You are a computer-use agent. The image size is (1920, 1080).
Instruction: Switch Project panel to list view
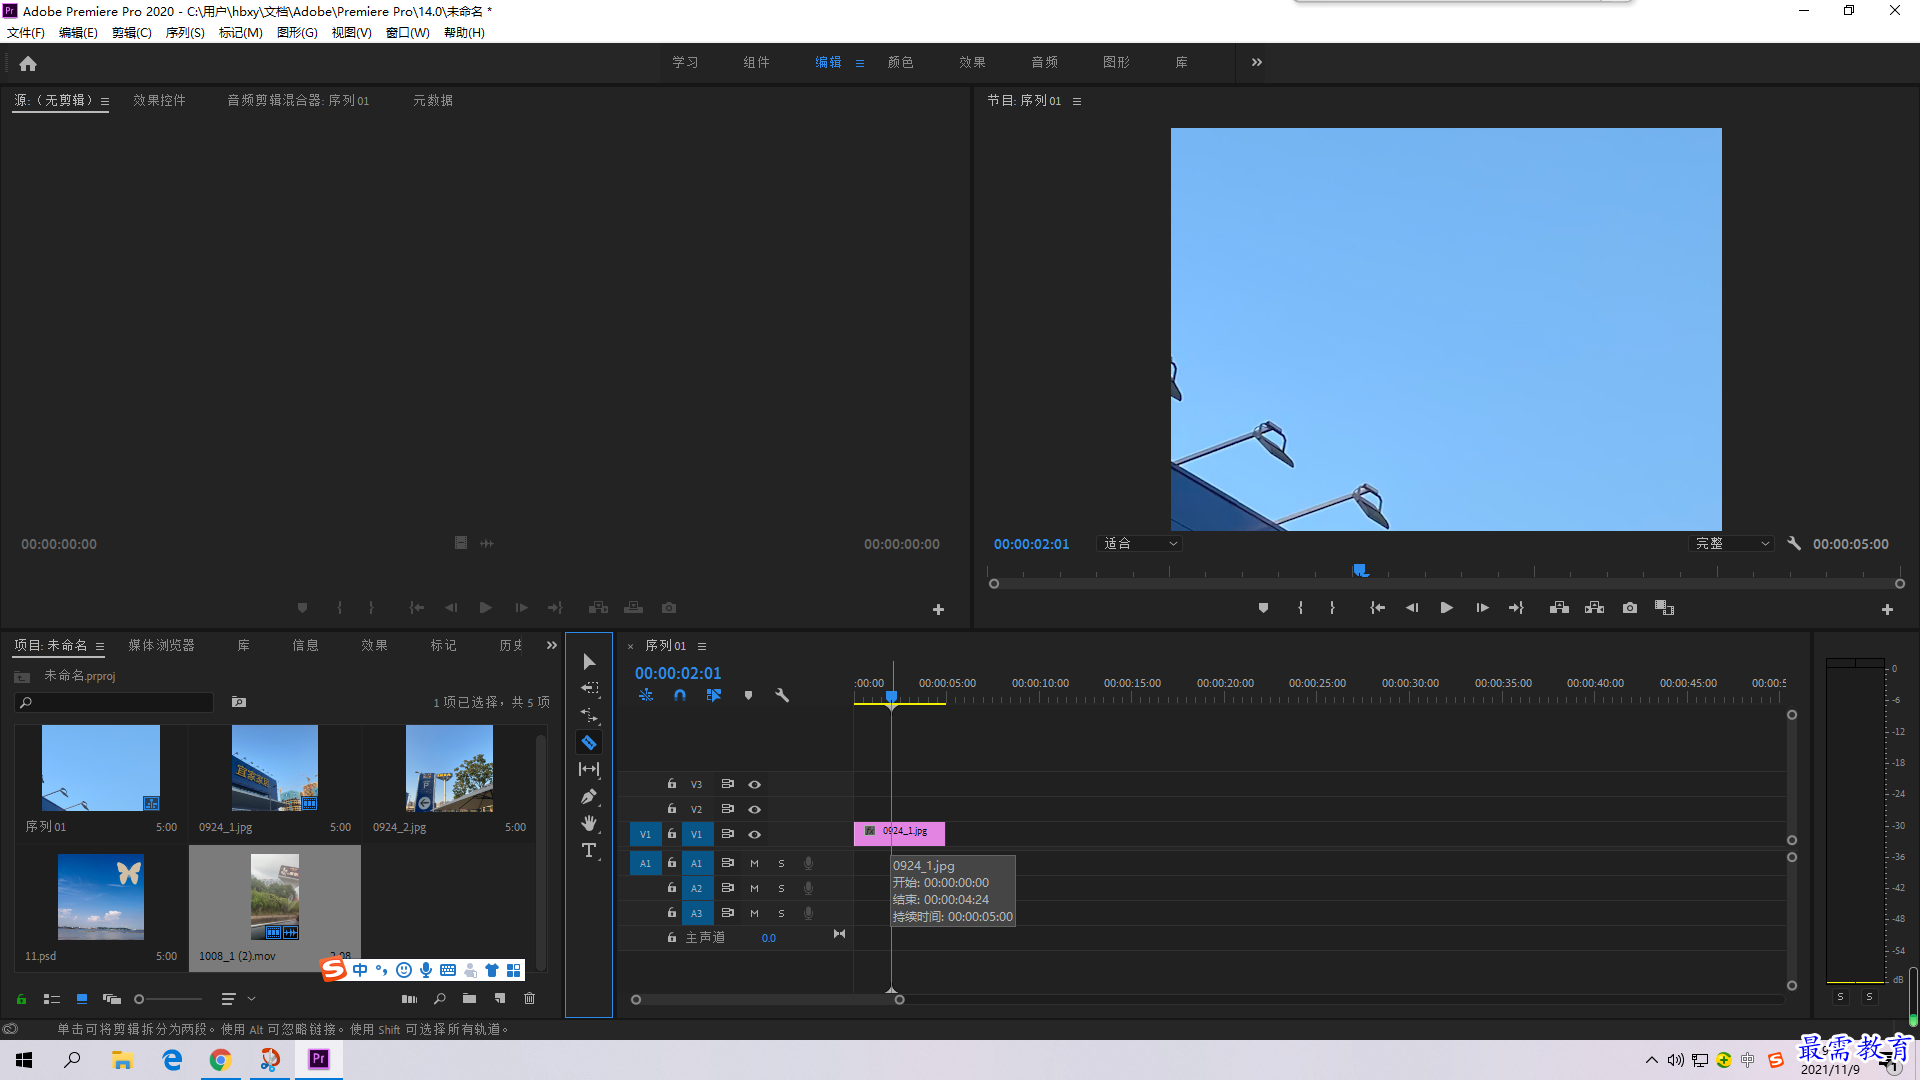pyautogui.click(x=52, y=998)
